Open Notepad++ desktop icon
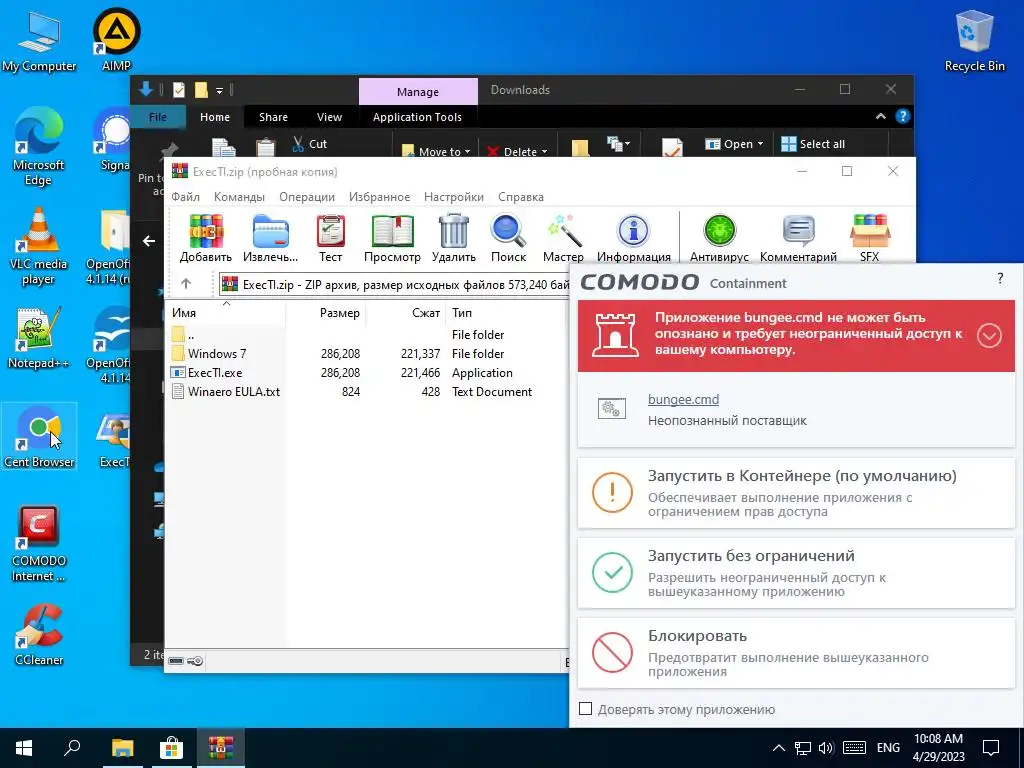The width and height of the screenshot is (1024, 768). coord(39,338)
